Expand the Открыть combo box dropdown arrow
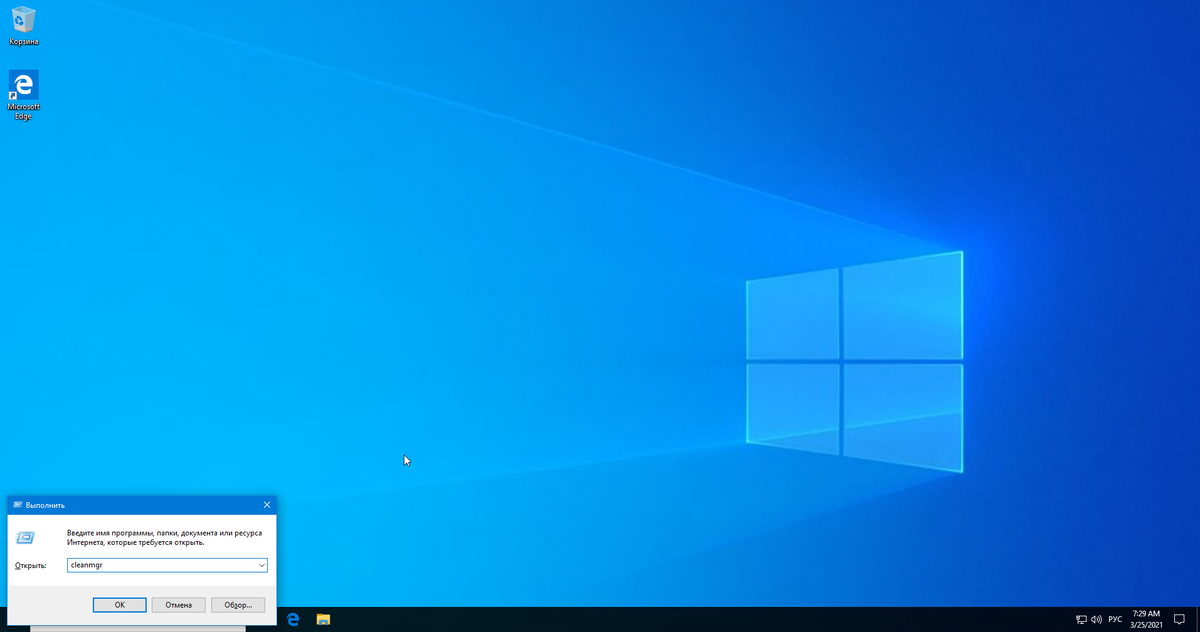1200x632 pixels. click(x=262, y=565)
